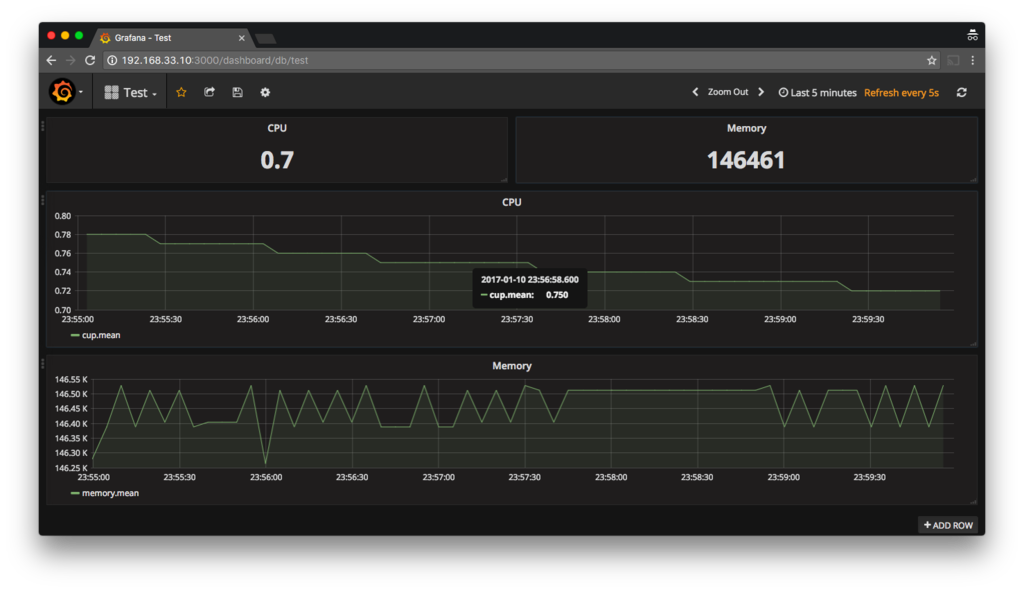Open the Chrome three-dot menu
This screenshot has height=591, width=1024.
tap(972, 60)
